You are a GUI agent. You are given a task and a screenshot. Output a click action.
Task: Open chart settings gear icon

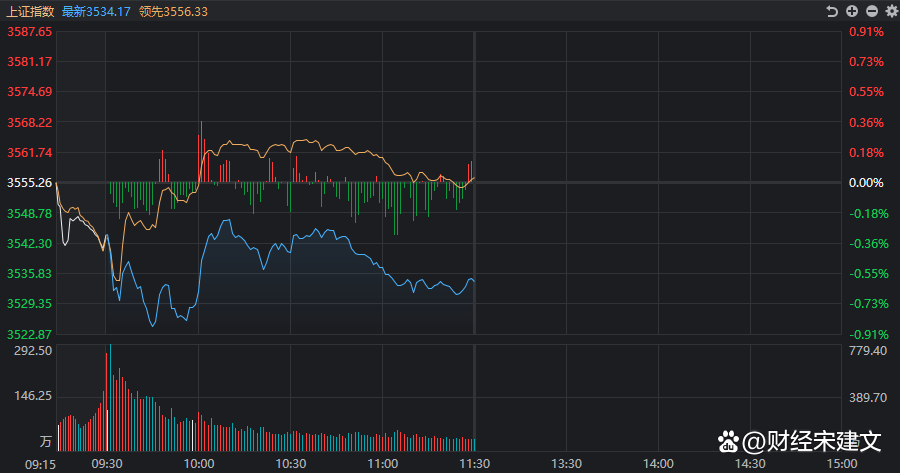click(x=890, y=11)
